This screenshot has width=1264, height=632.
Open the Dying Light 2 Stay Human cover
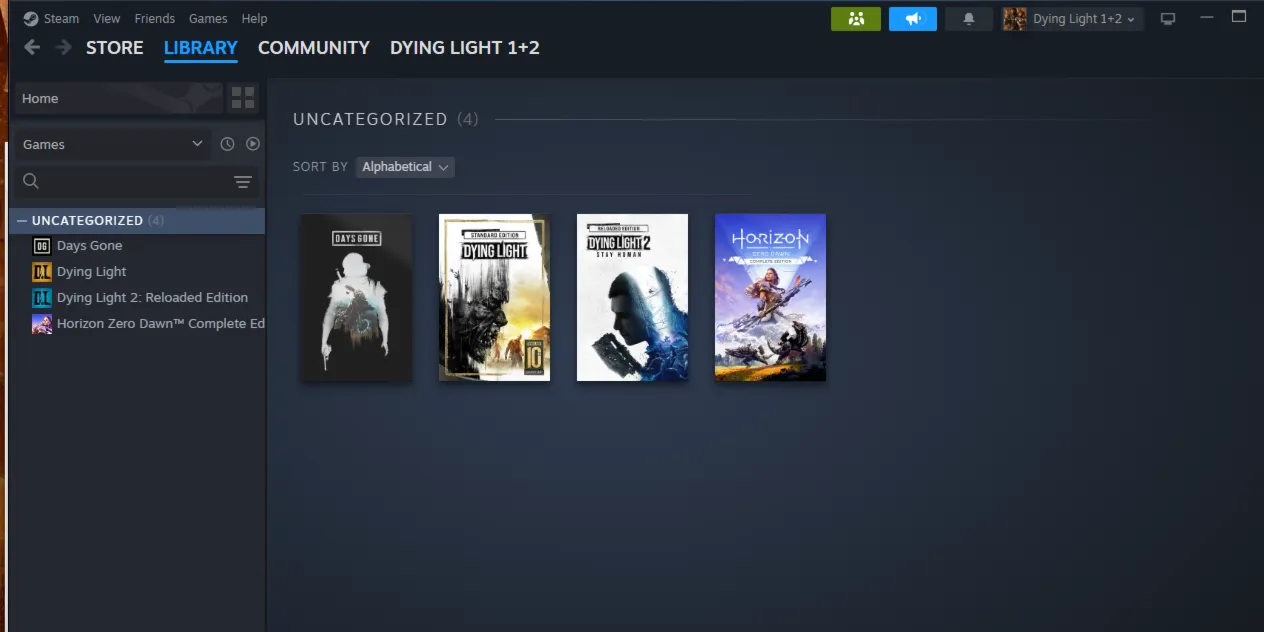click(632, 297)
